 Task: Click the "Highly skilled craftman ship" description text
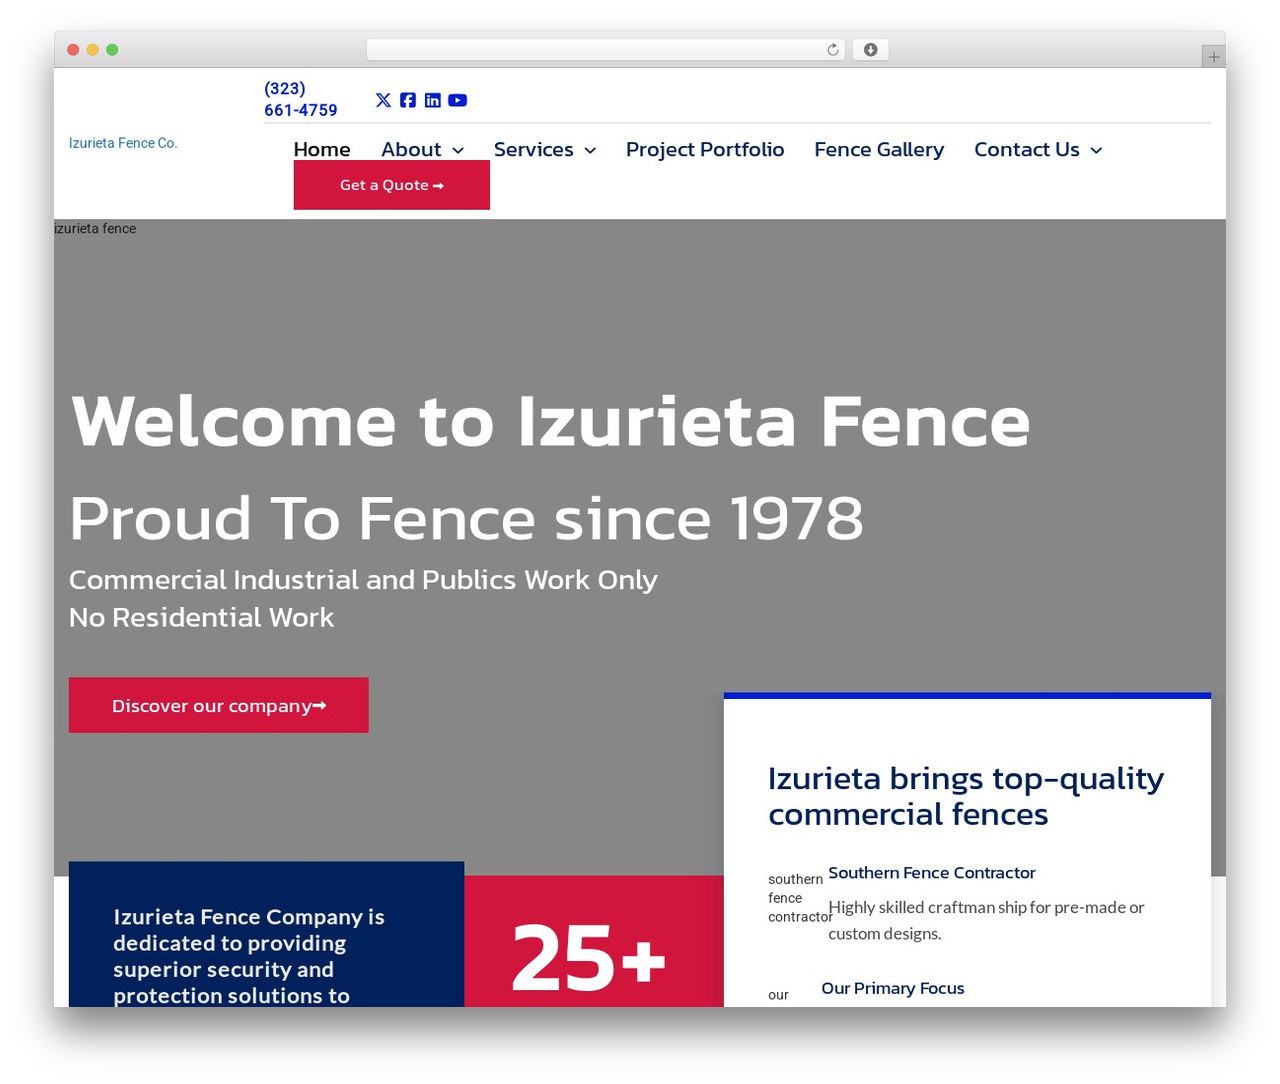986,920
